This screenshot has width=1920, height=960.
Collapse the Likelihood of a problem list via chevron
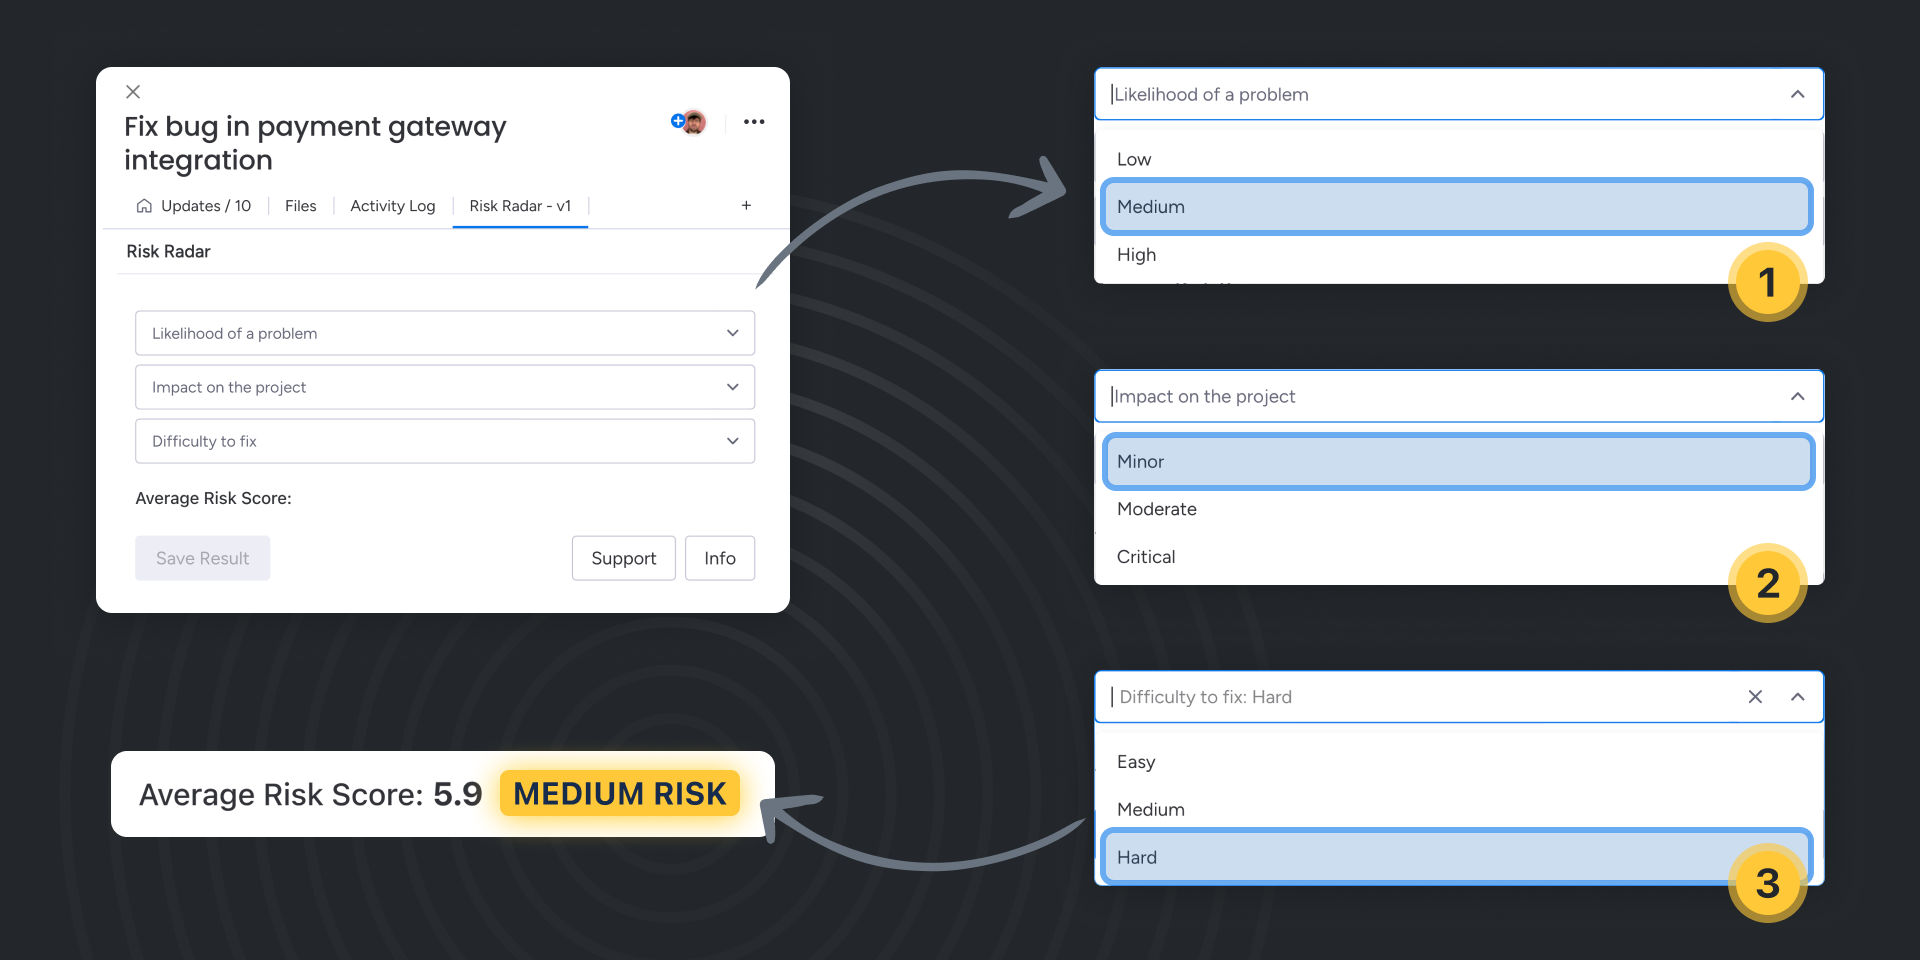click(x=1797, y=94)
